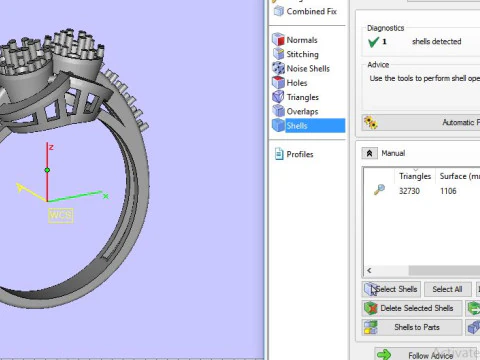Click the WCS label in viewport
The width and height of the screenshot is (480, 360).
point(61,215)
